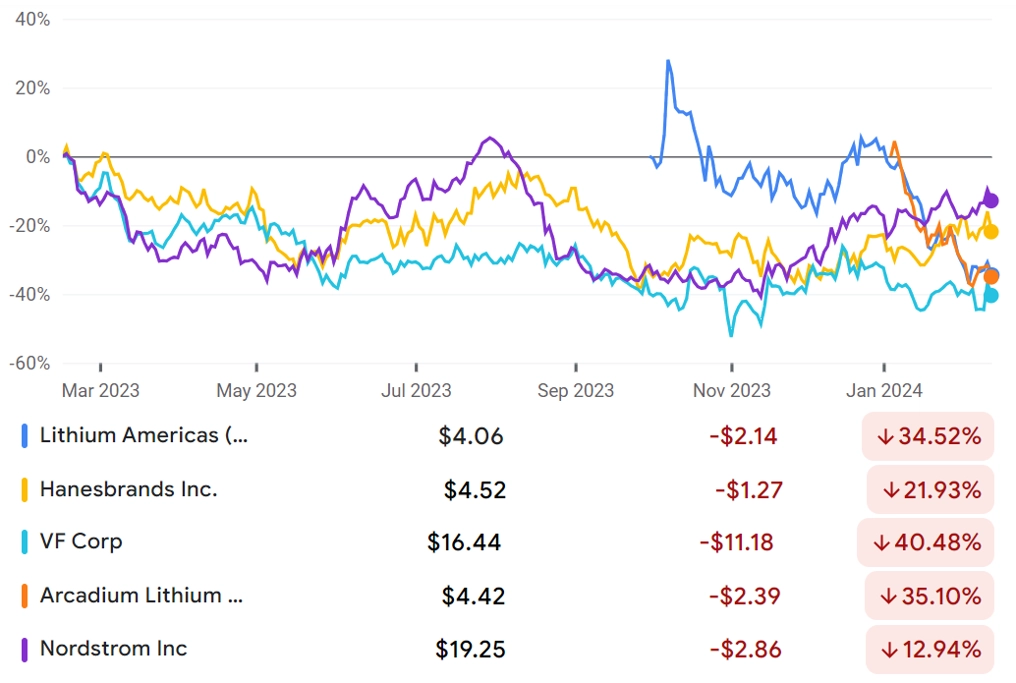Click the 35.10% decline badge
This screenshot has height=683, width=1016.
click(929, 596)
